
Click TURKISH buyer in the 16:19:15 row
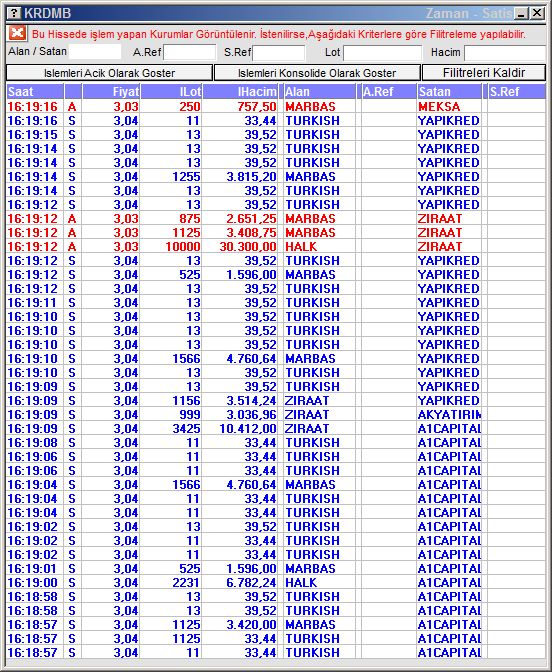(x=319, y=135)
